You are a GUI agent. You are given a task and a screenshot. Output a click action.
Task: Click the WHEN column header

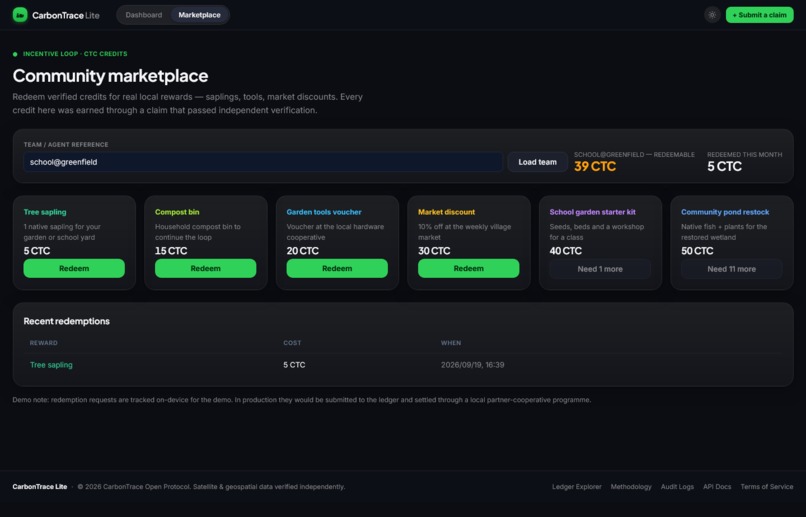pyautogui.click(x=451, y=343)
